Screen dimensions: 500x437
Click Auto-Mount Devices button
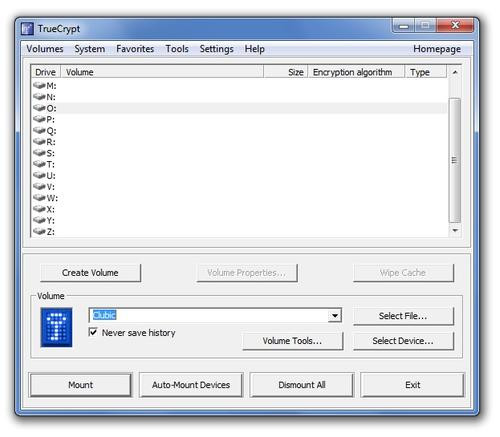click(191, 385)
